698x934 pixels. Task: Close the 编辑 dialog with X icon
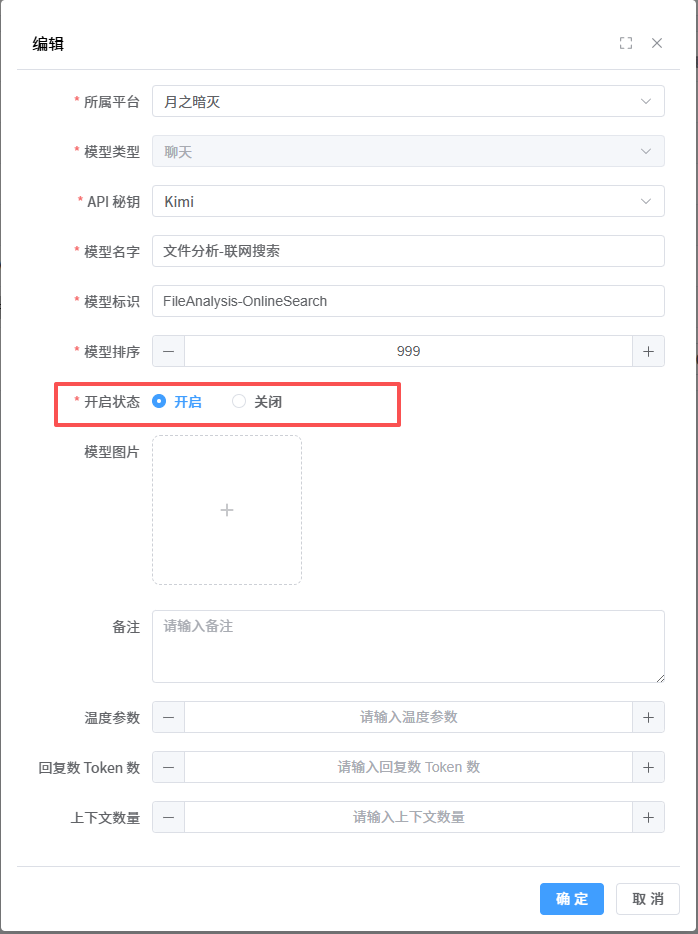657,43
